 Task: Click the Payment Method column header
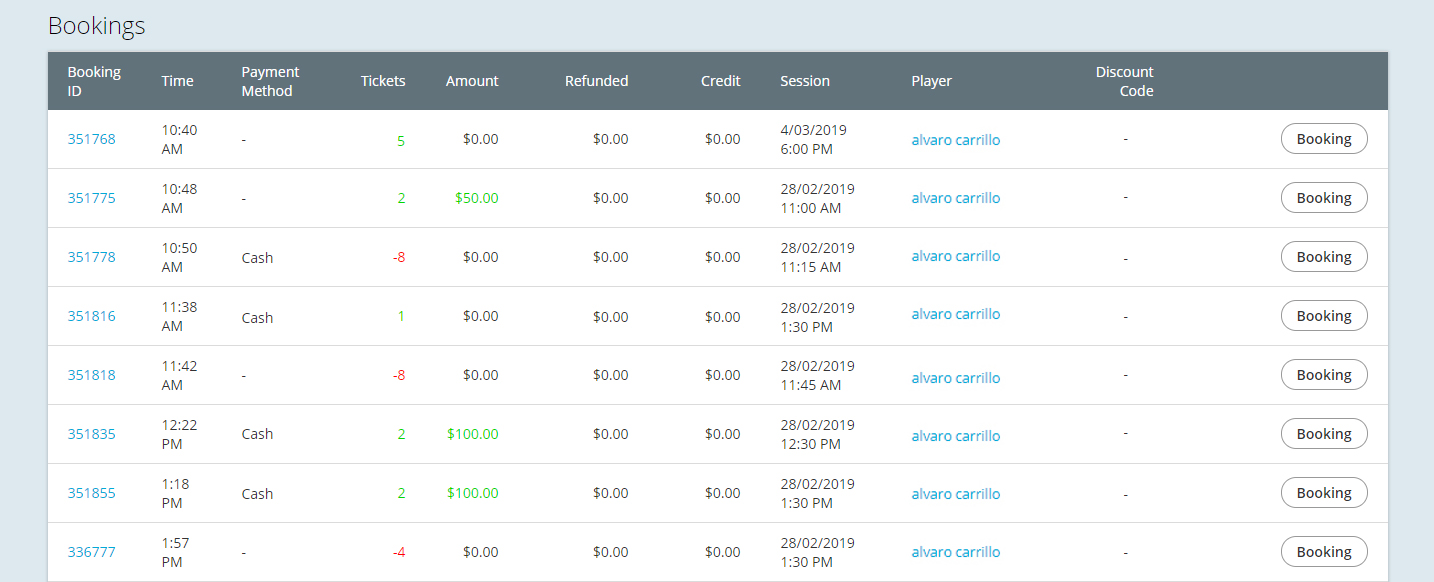point(270,81)
